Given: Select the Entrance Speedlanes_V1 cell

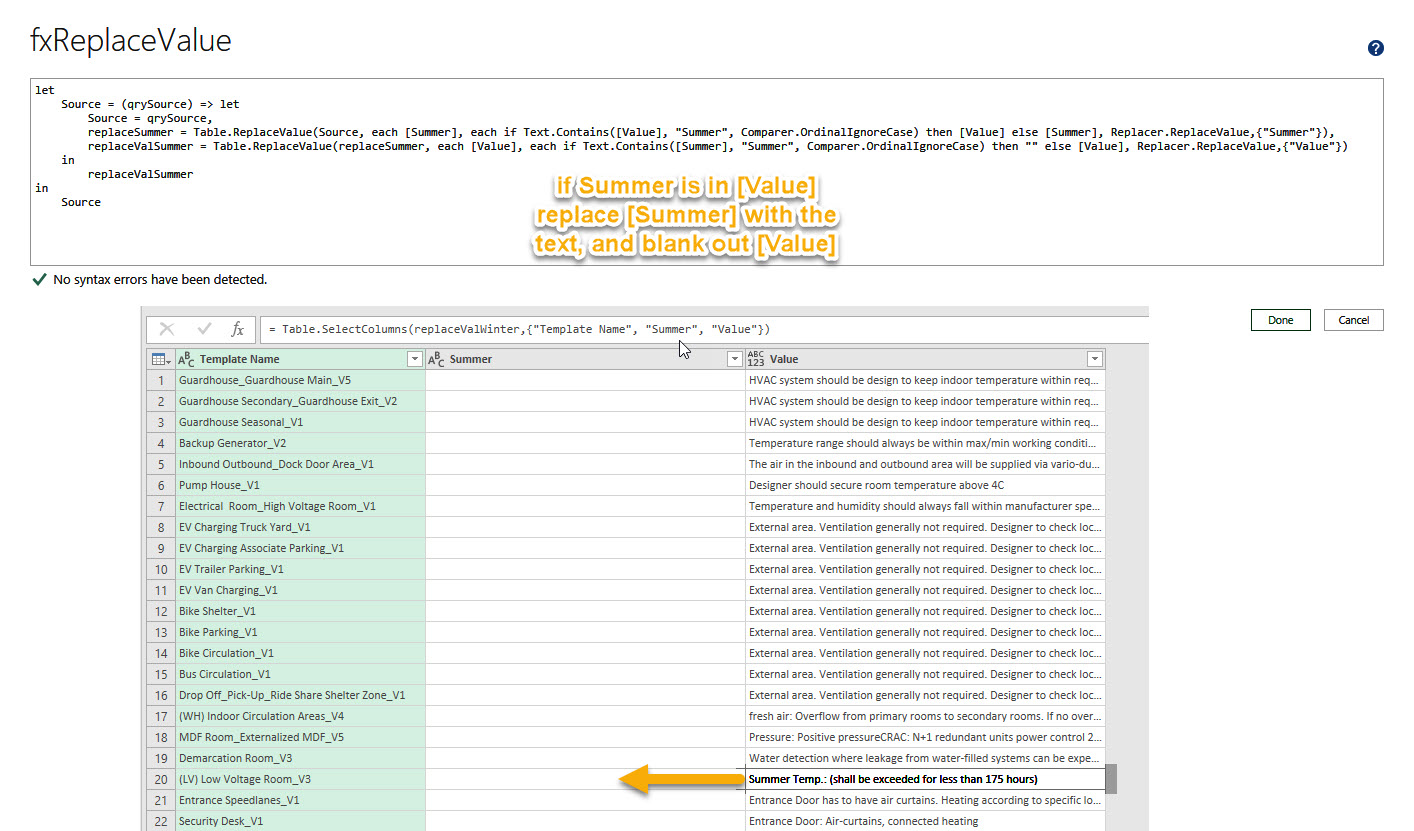Looking at the screenshot, I should point(300,800).
